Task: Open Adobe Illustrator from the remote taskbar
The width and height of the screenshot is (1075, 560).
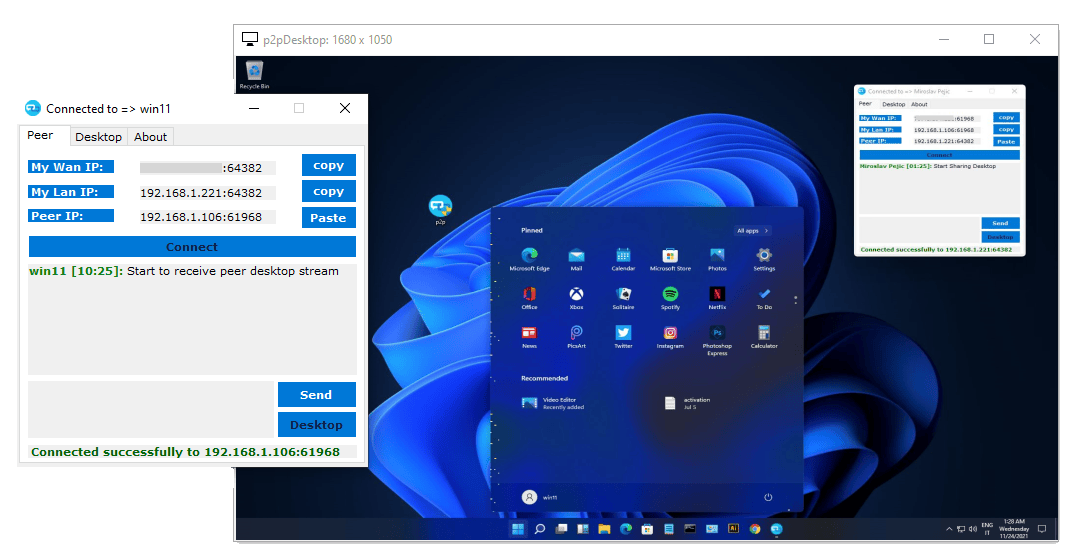Action: point(734,529)
